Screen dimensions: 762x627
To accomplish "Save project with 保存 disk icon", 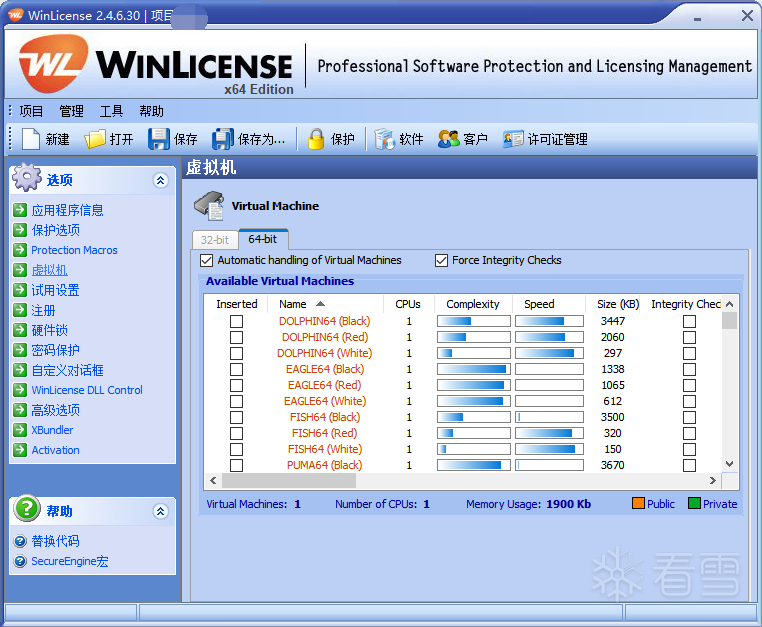I will [x=159, y=139].
